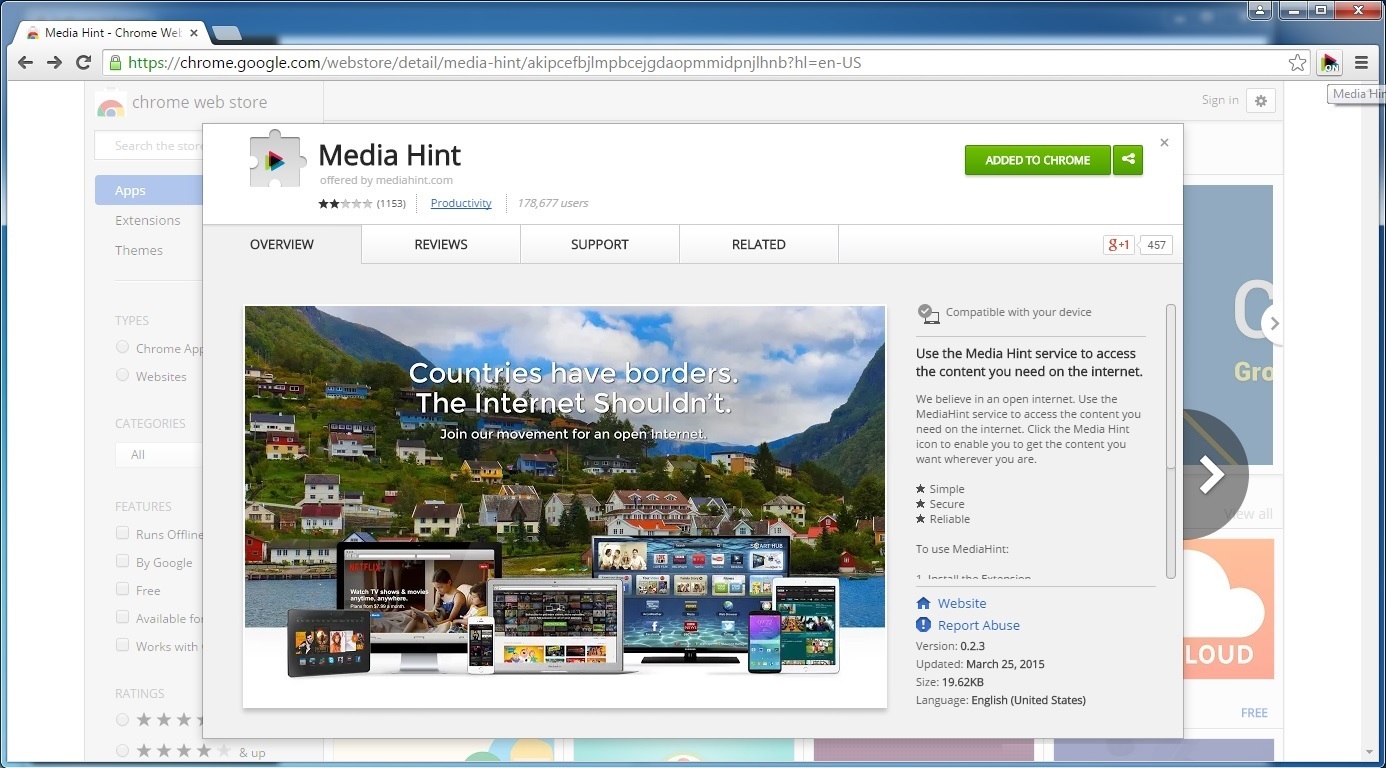Select the five-star rating radio button

tap(122, 719)
